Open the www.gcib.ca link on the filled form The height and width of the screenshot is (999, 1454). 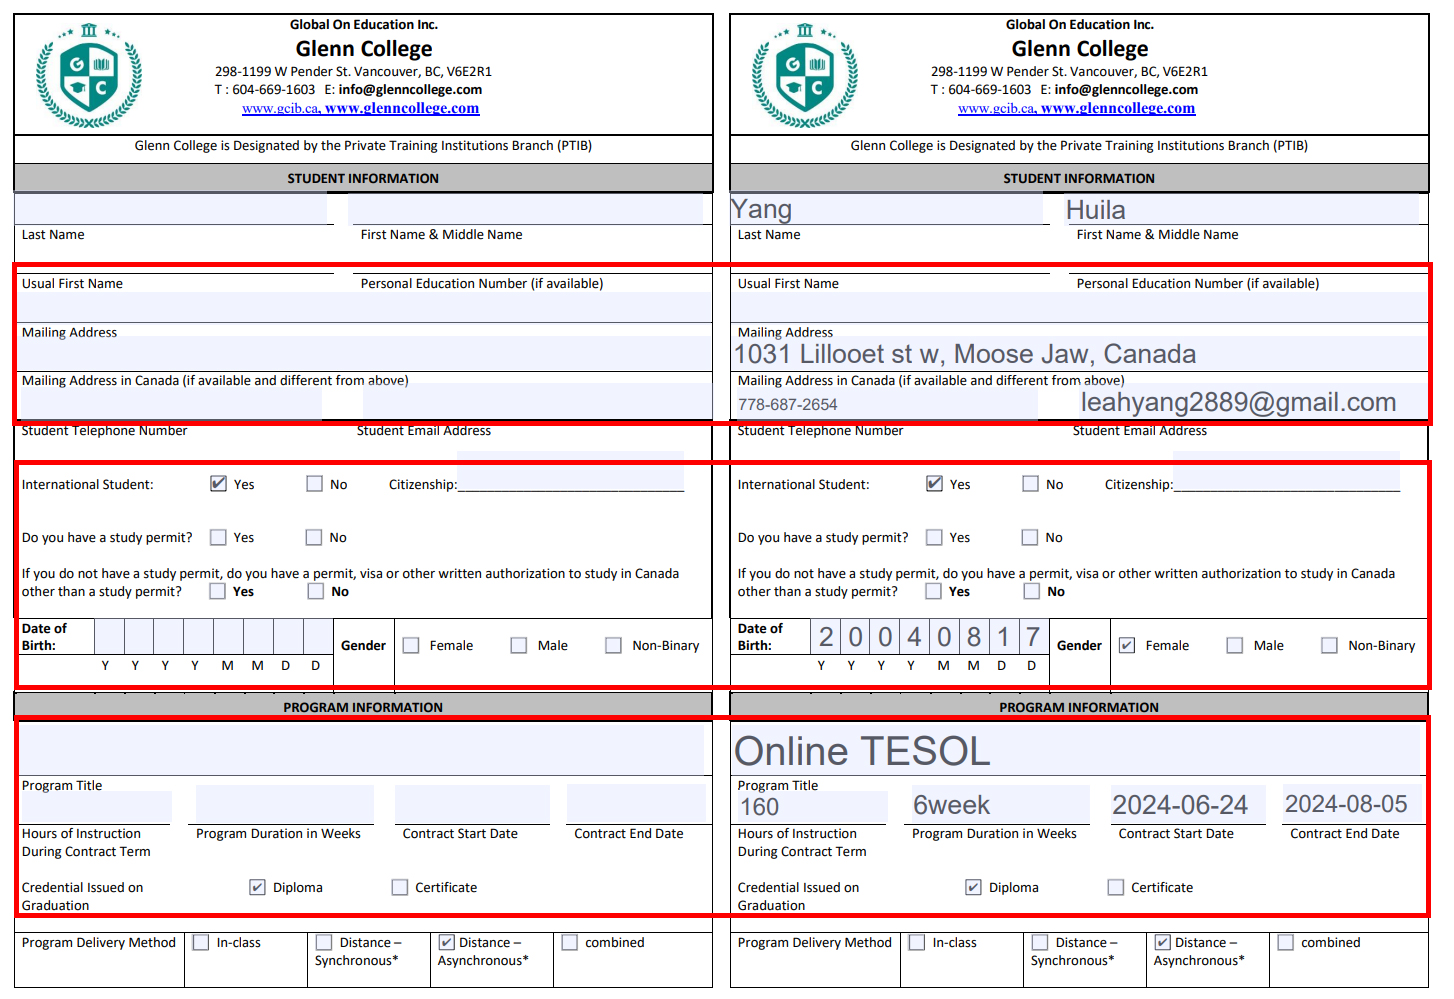tap(997, 108)
